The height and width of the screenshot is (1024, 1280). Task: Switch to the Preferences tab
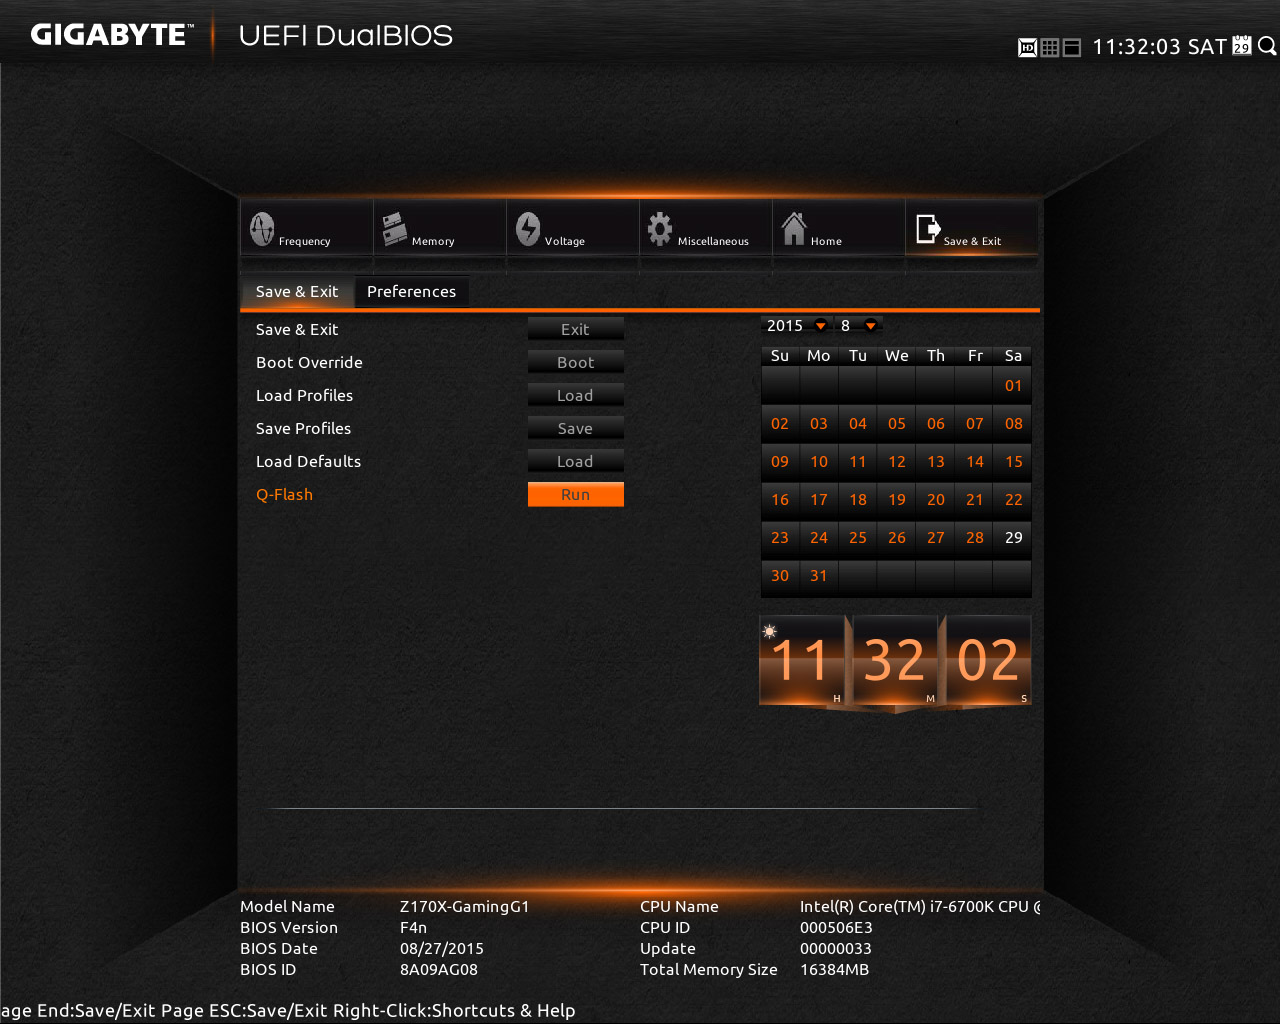pos(411,291)
